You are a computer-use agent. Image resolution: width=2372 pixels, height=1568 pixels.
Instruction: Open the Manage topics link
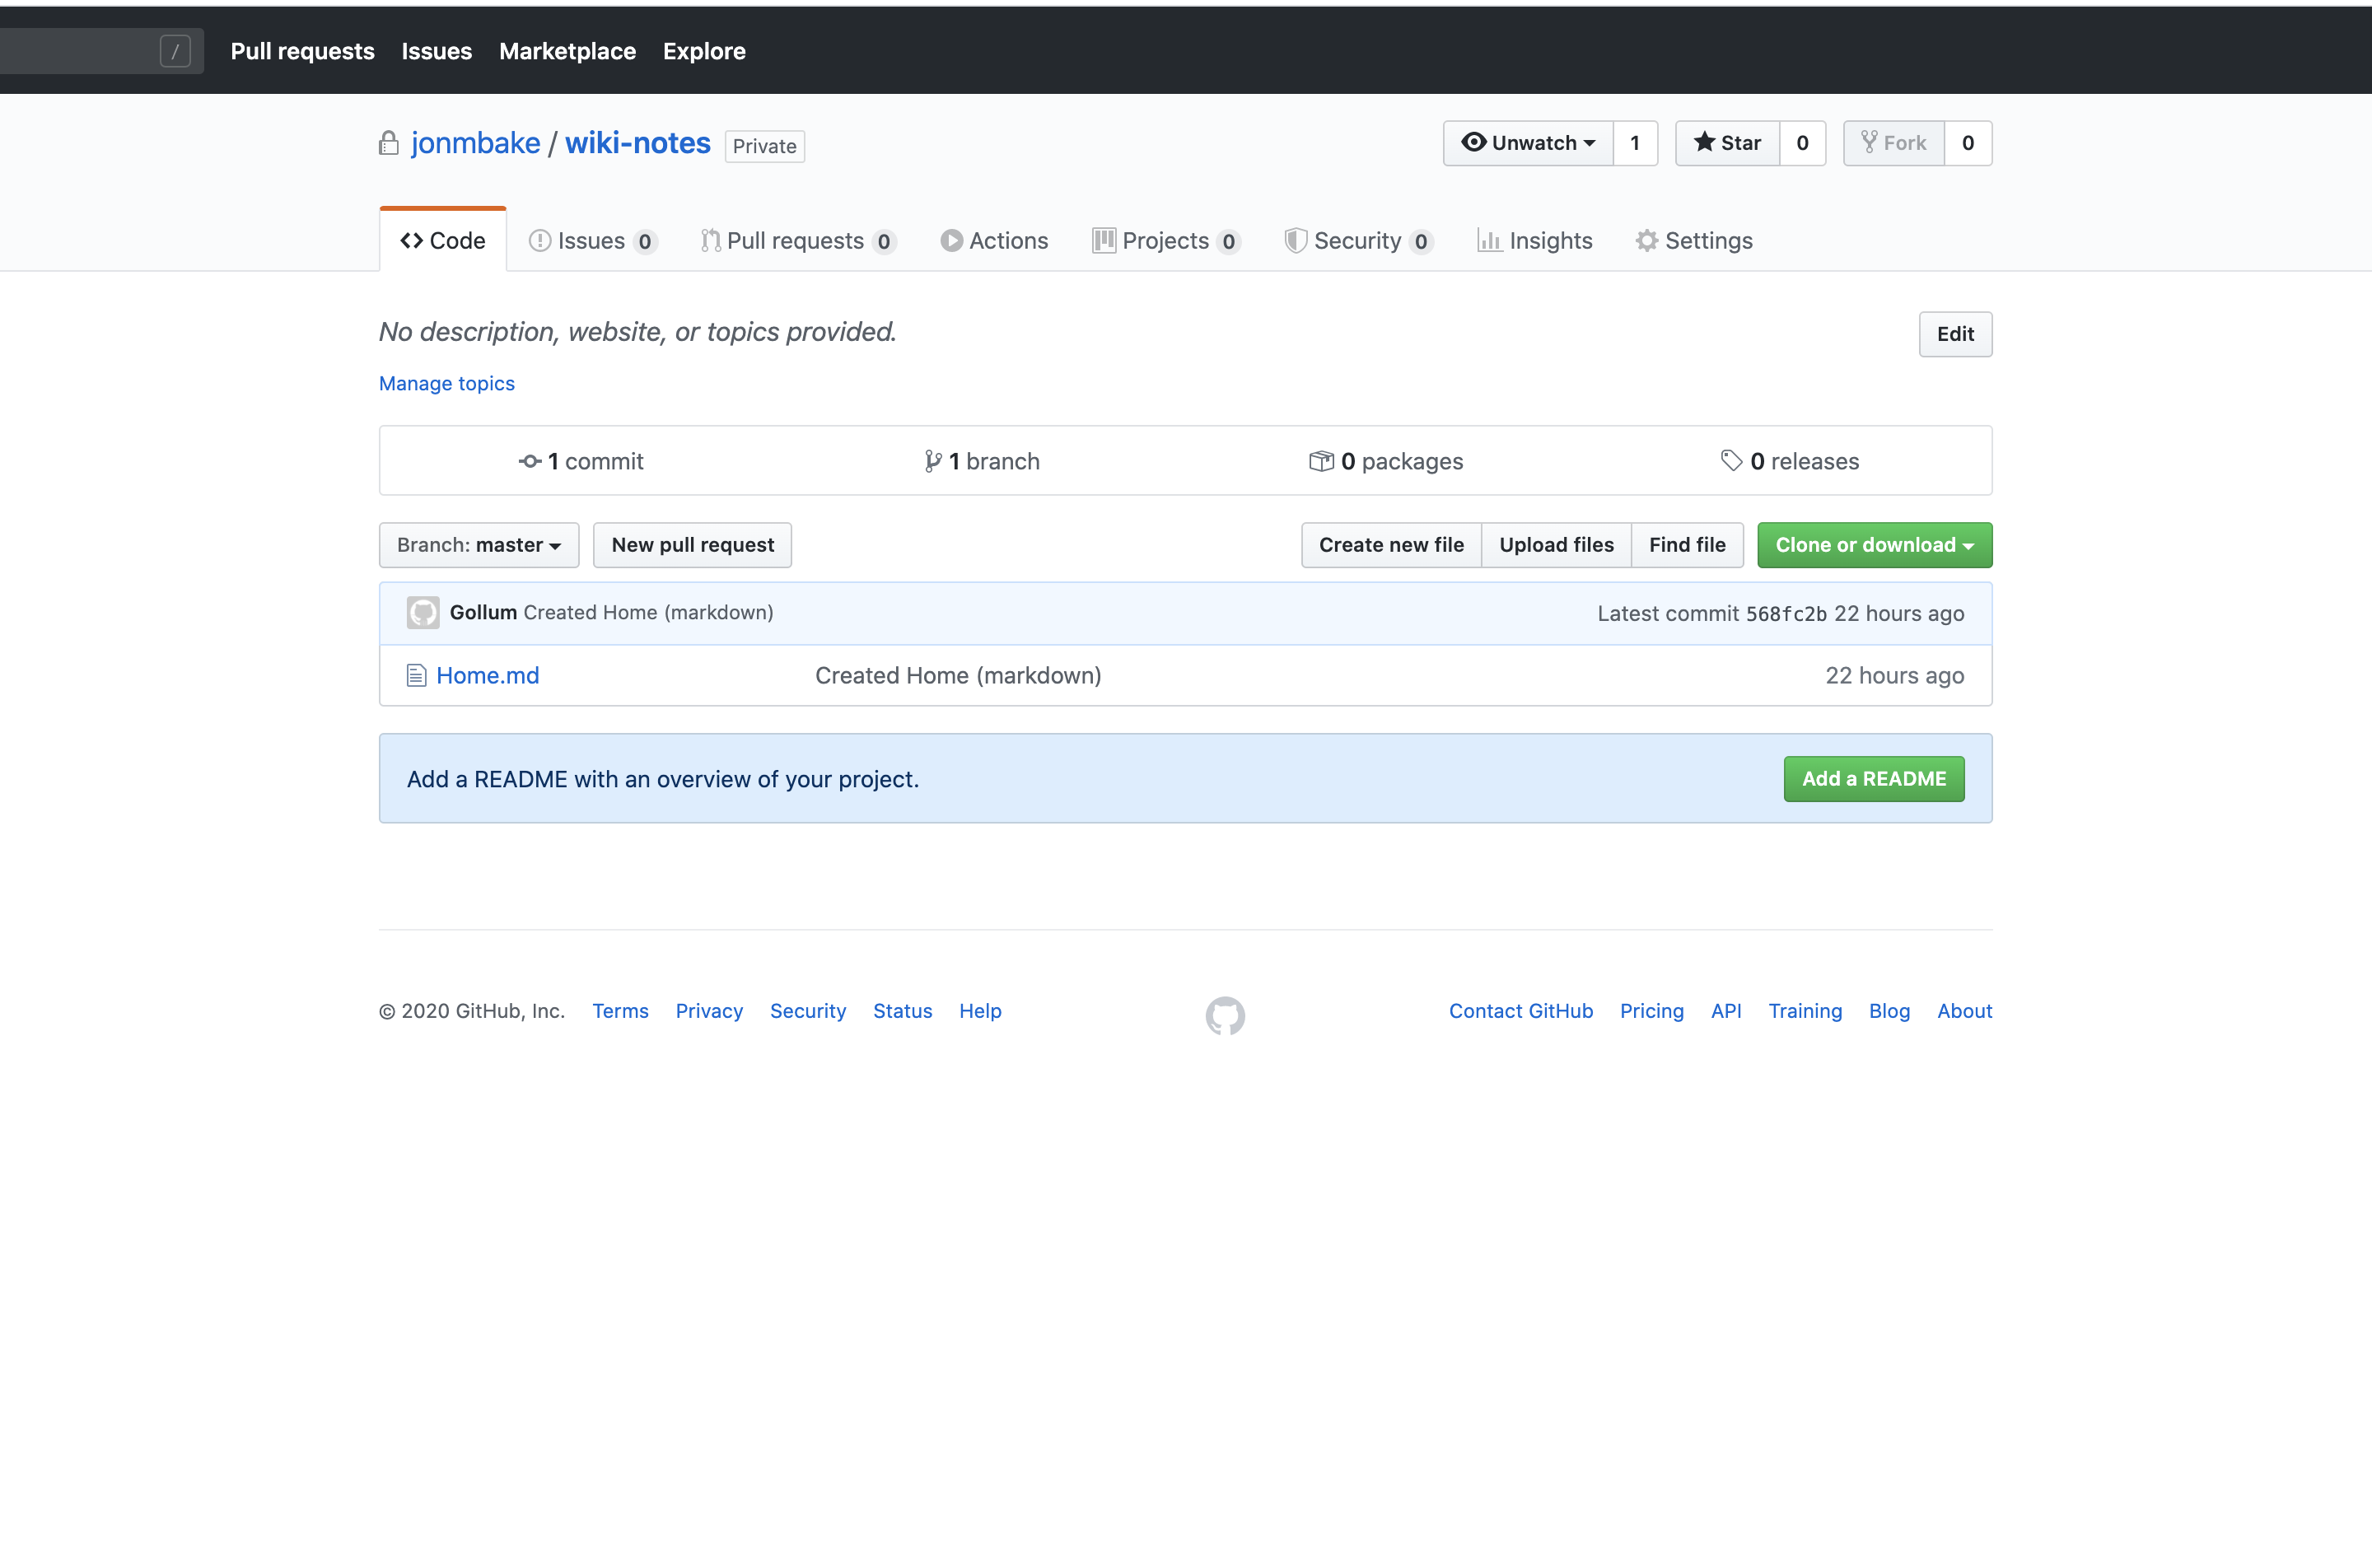(x=447, y=384)
